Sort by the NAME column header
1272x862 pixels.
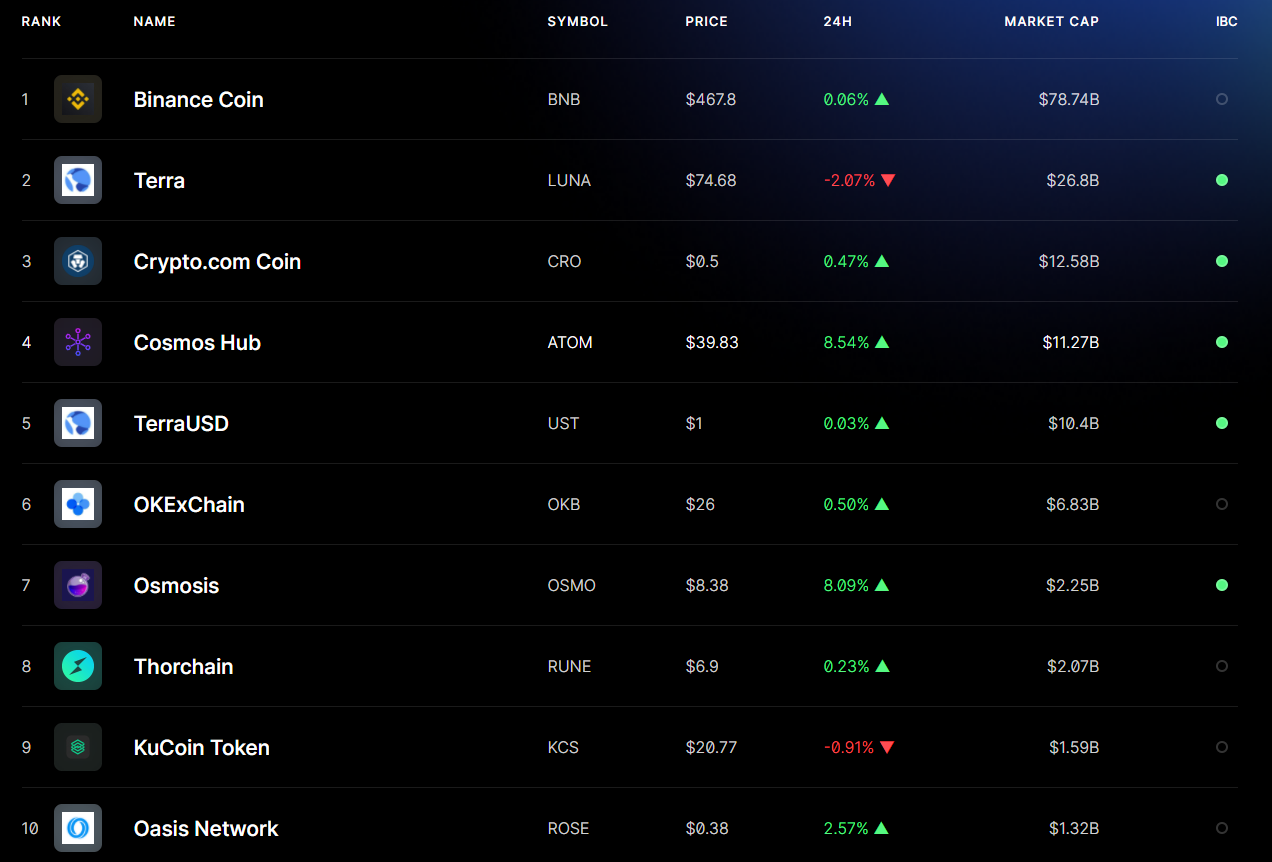click(x=154, y=21)
